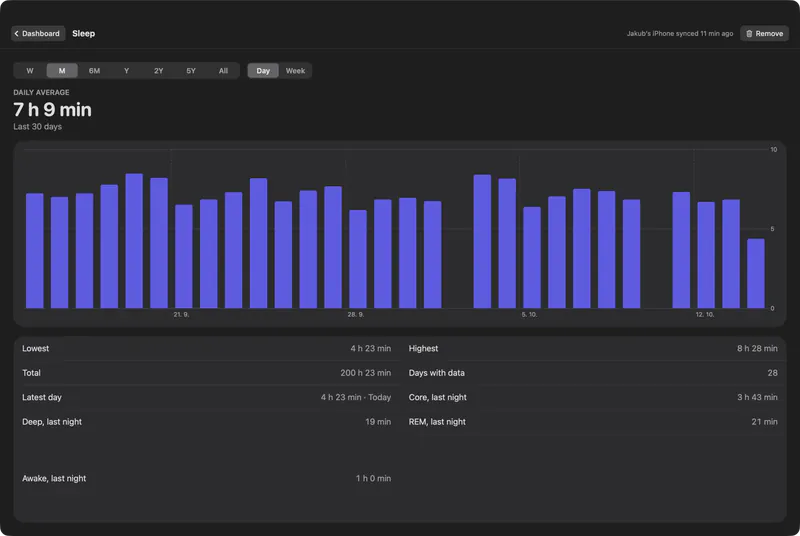Switch to the 6M time range

point(94,71)
